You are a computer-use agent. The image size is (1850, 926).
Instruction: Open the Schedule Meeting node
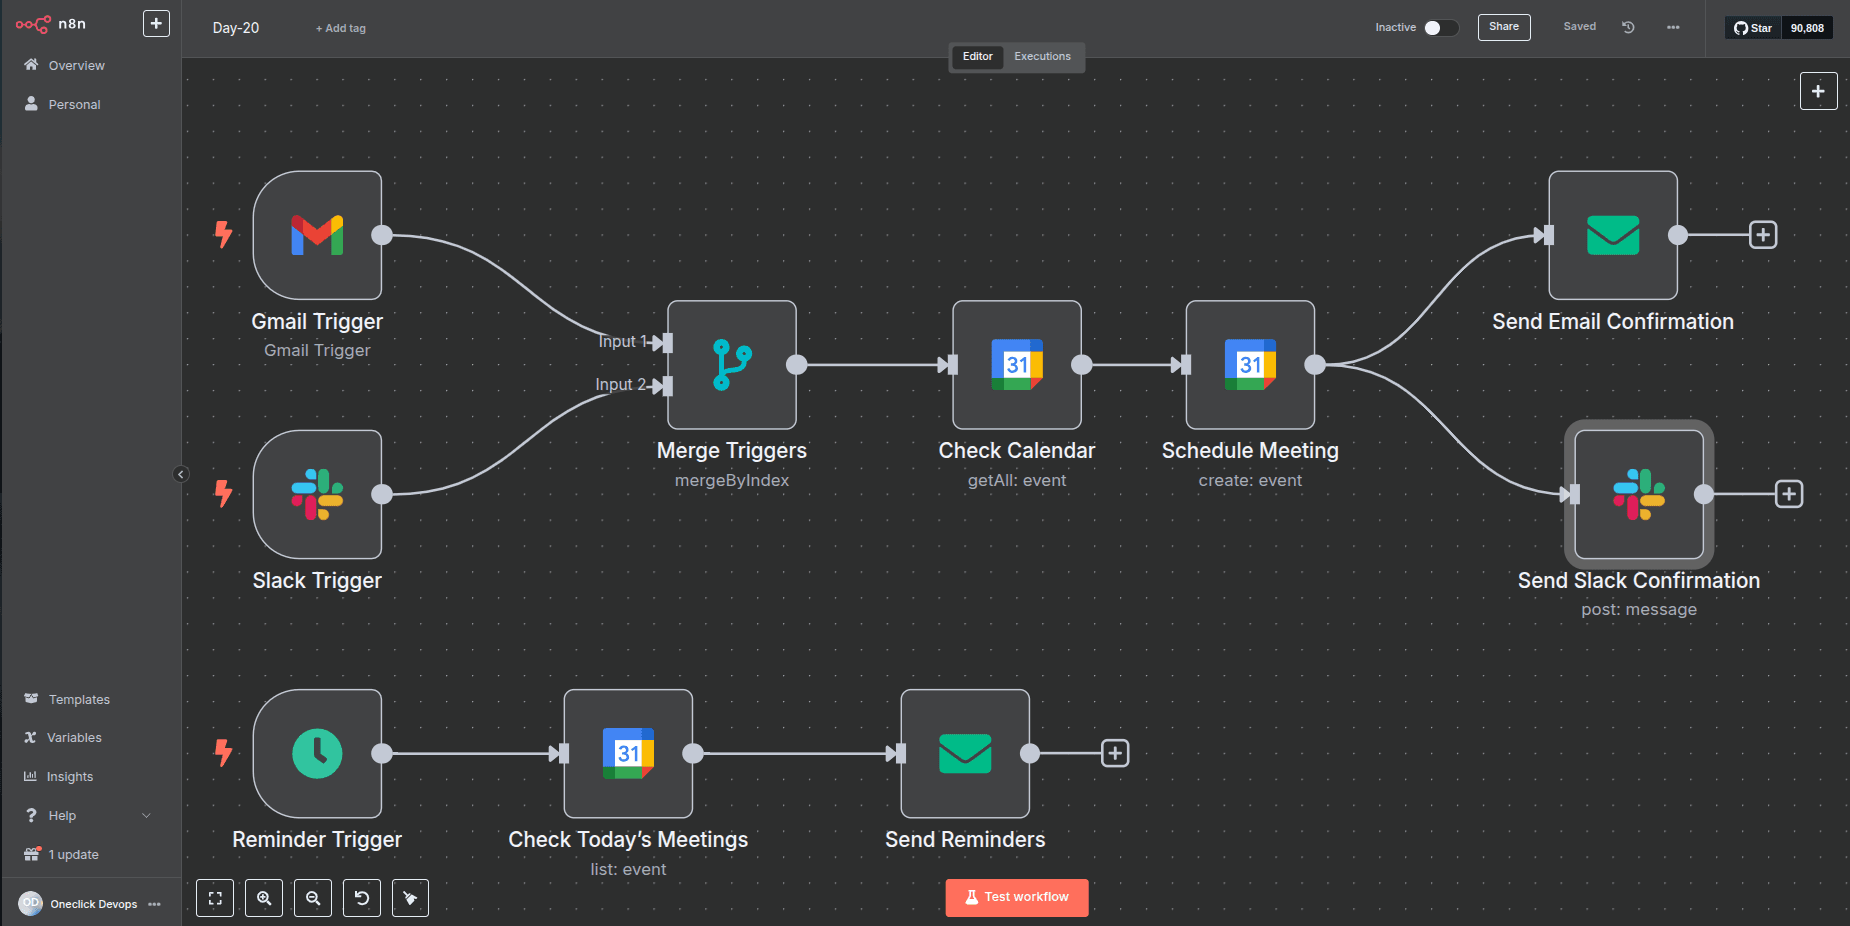[1250, 365]
